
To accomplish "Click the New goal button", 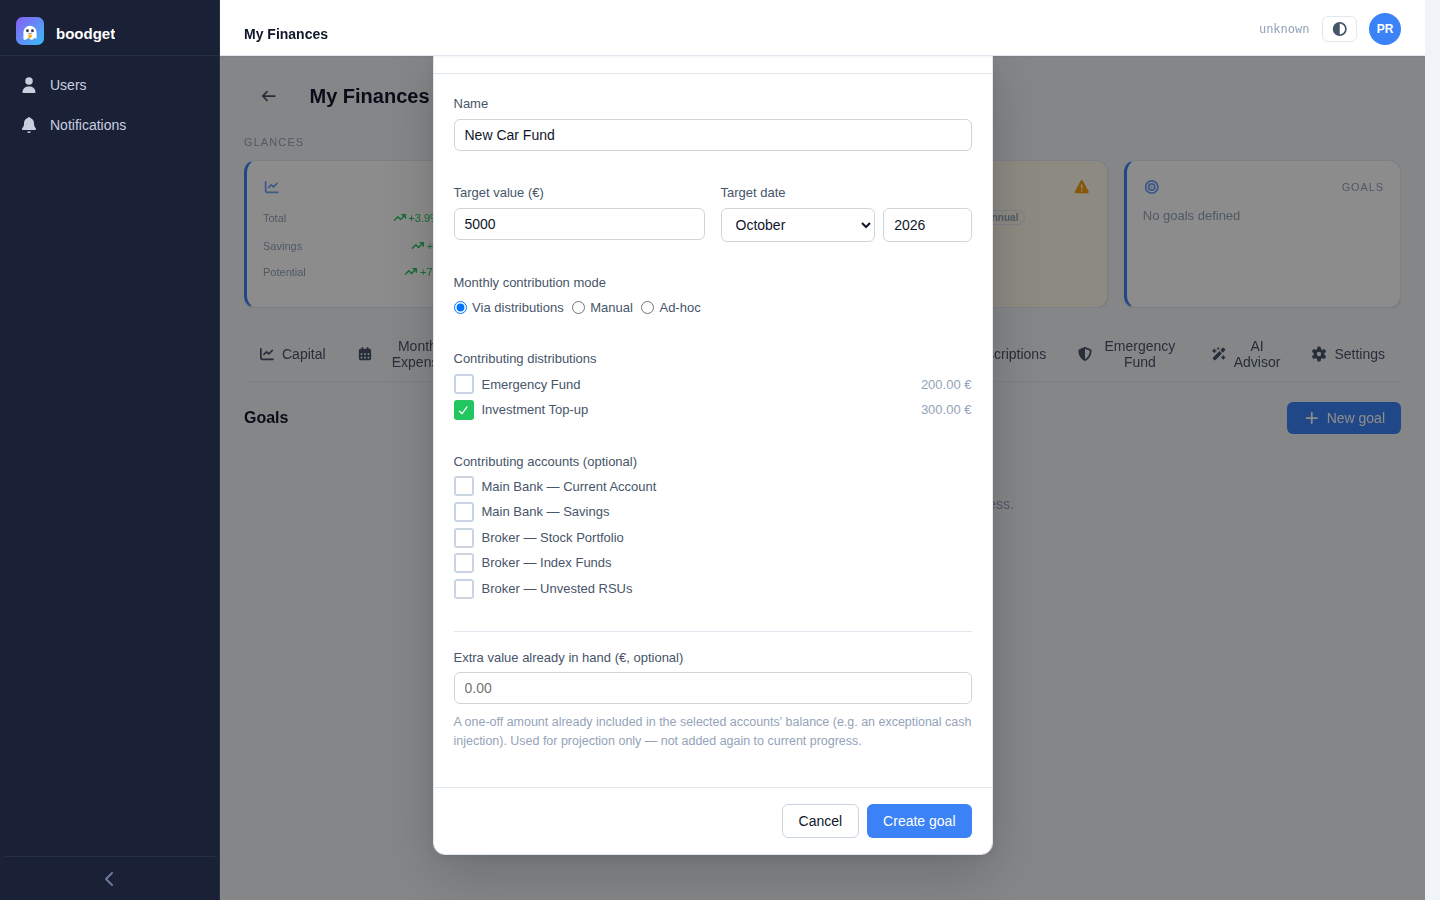I will pos(1344,418).
